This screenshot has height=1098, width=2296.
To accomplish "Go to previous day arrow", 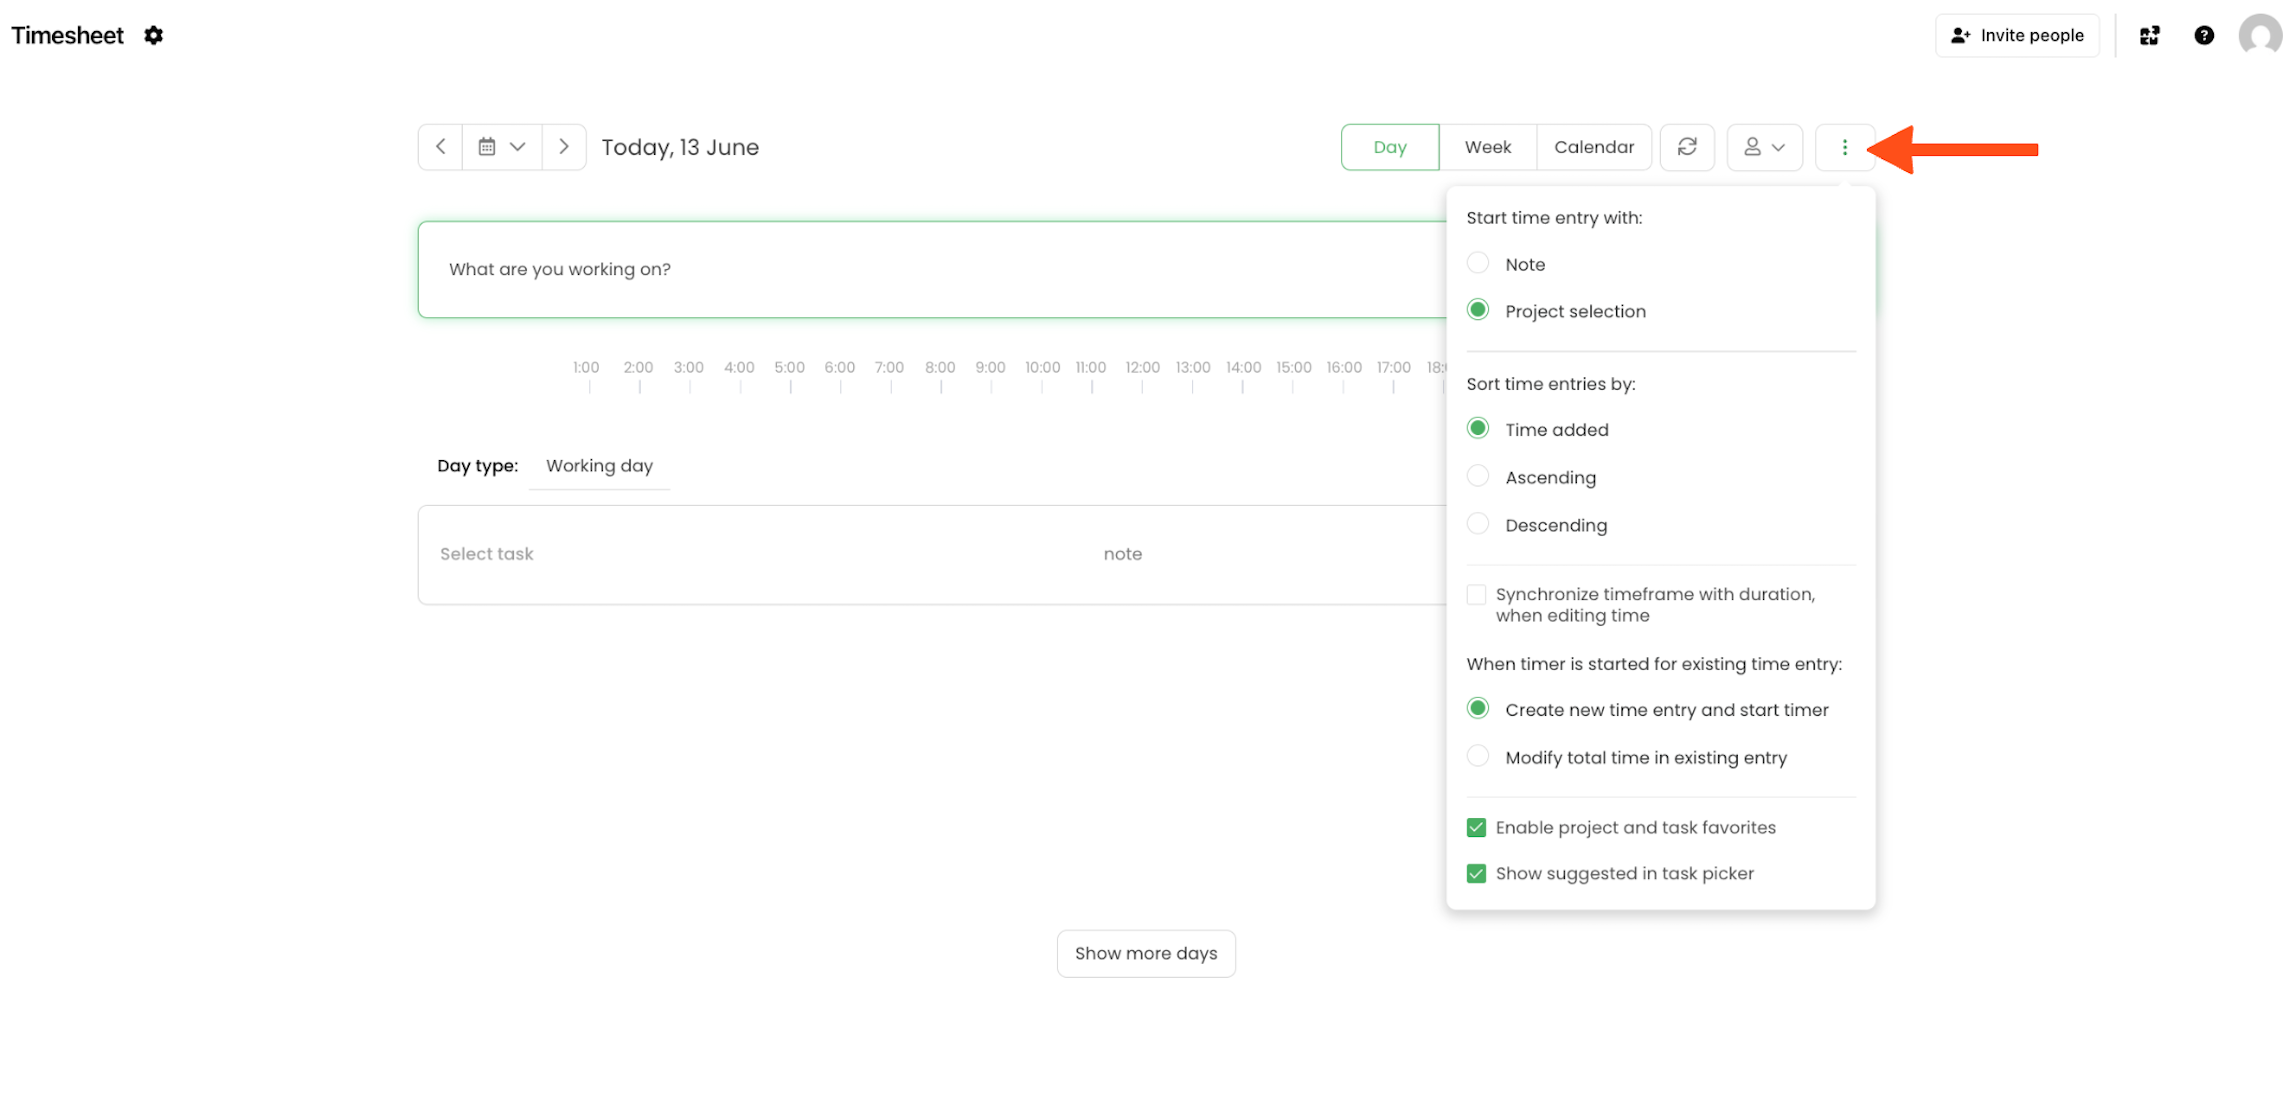I will coord(440,147).
